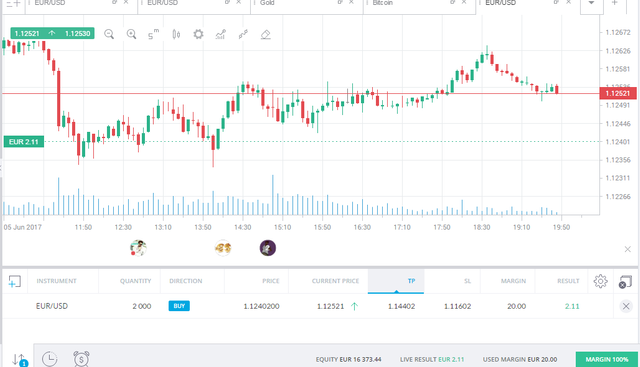This screenshot has height=367, width=640.
Task: Sort positions by MARGIN column
Action: point(513,281)
